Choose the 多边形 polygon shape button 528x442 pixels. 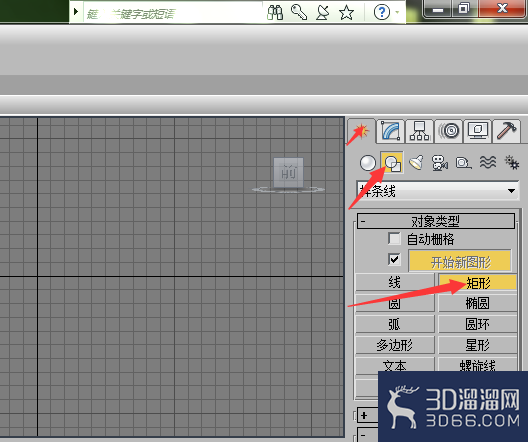click(x=395, y=345)
